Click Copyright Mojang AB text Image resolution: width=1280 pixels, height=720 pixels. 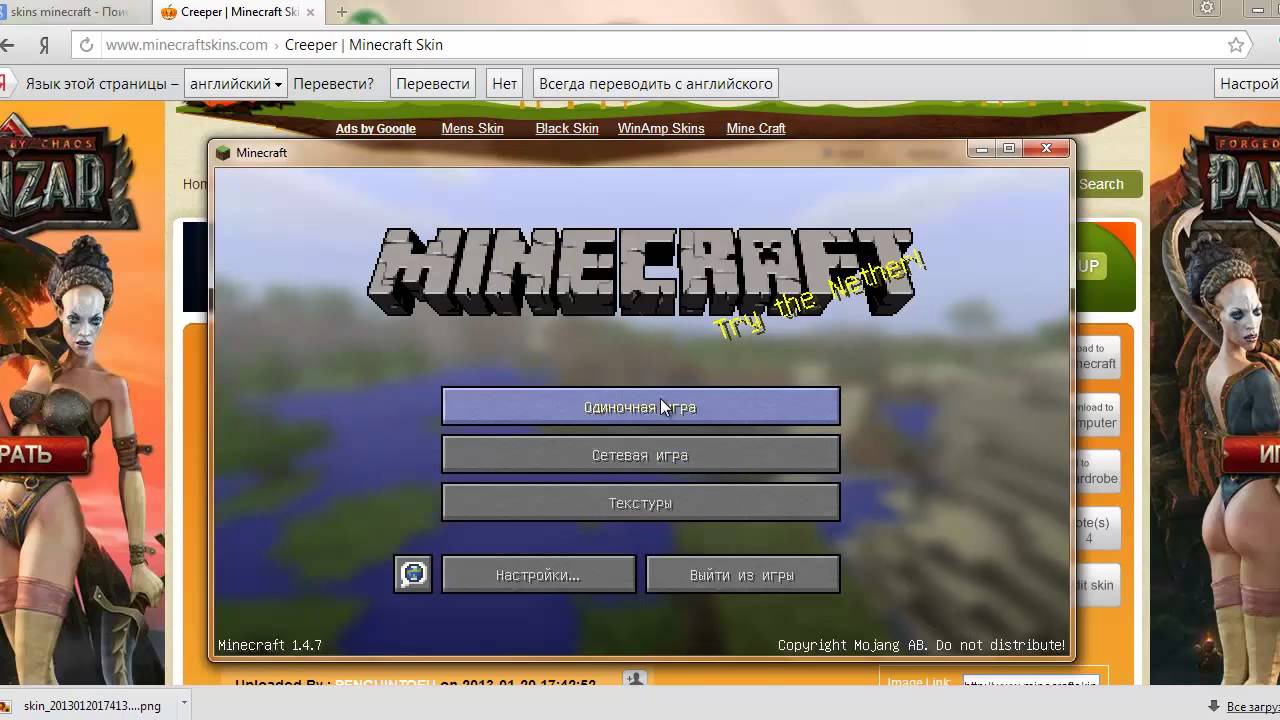coord(921,645)
